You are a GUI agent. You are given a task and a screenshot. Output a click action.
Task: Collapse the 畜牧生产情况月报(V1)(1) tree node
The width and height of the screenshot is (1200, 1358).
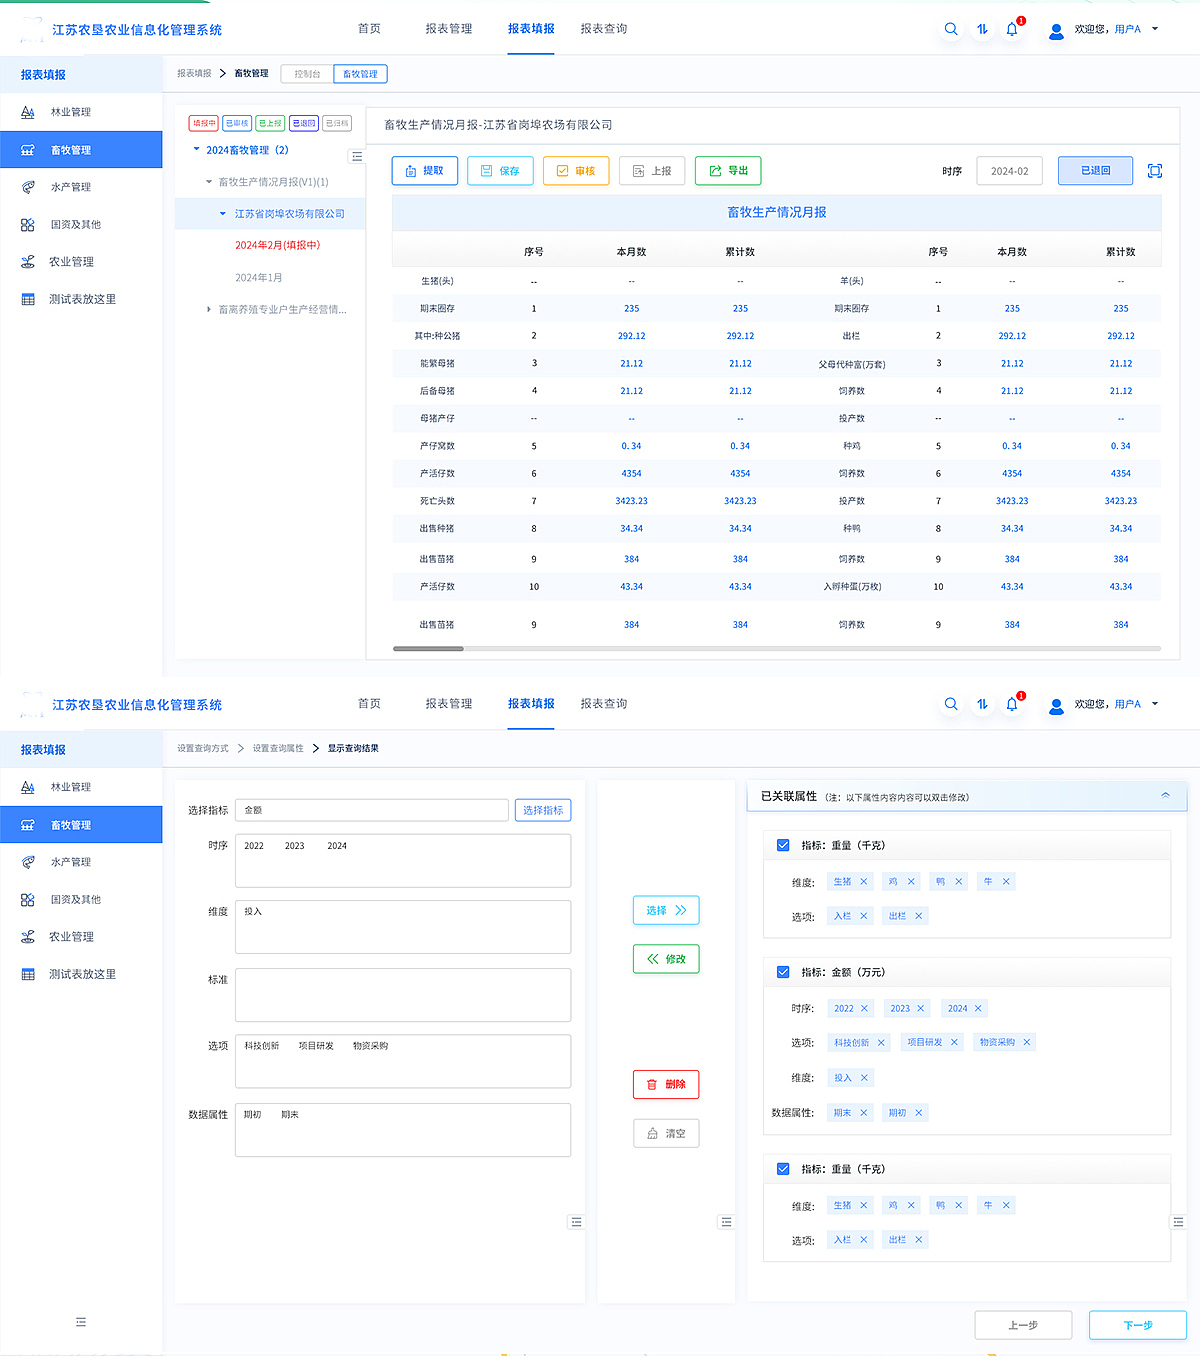tap(209, 182)
